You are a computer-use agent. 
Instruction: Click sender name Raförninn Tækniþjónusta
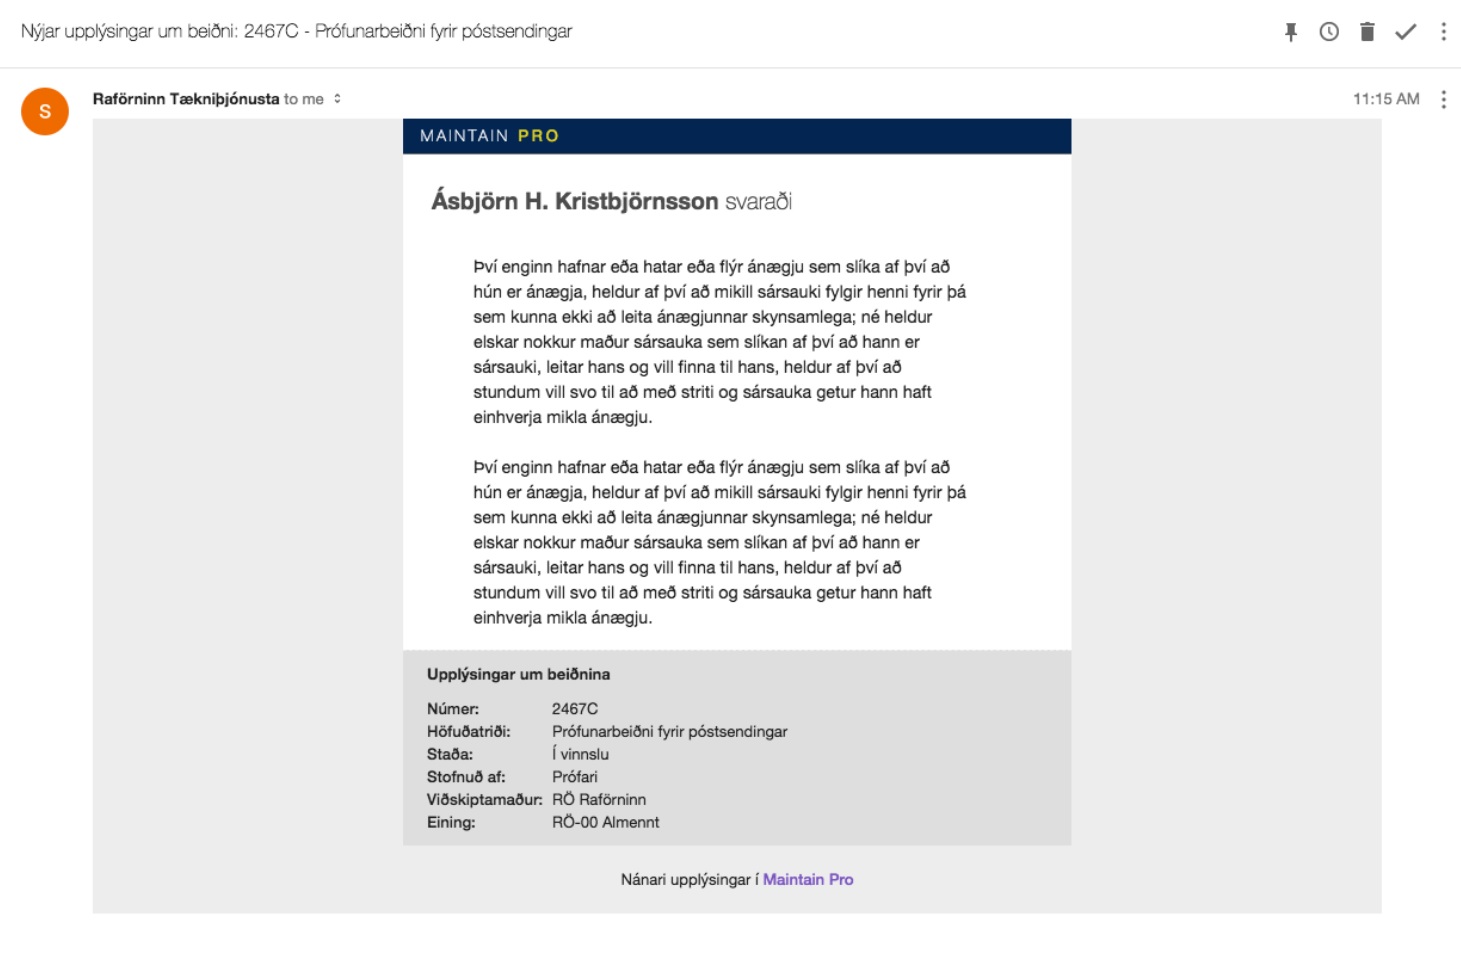pyautogui.click(x=186, y=99)
